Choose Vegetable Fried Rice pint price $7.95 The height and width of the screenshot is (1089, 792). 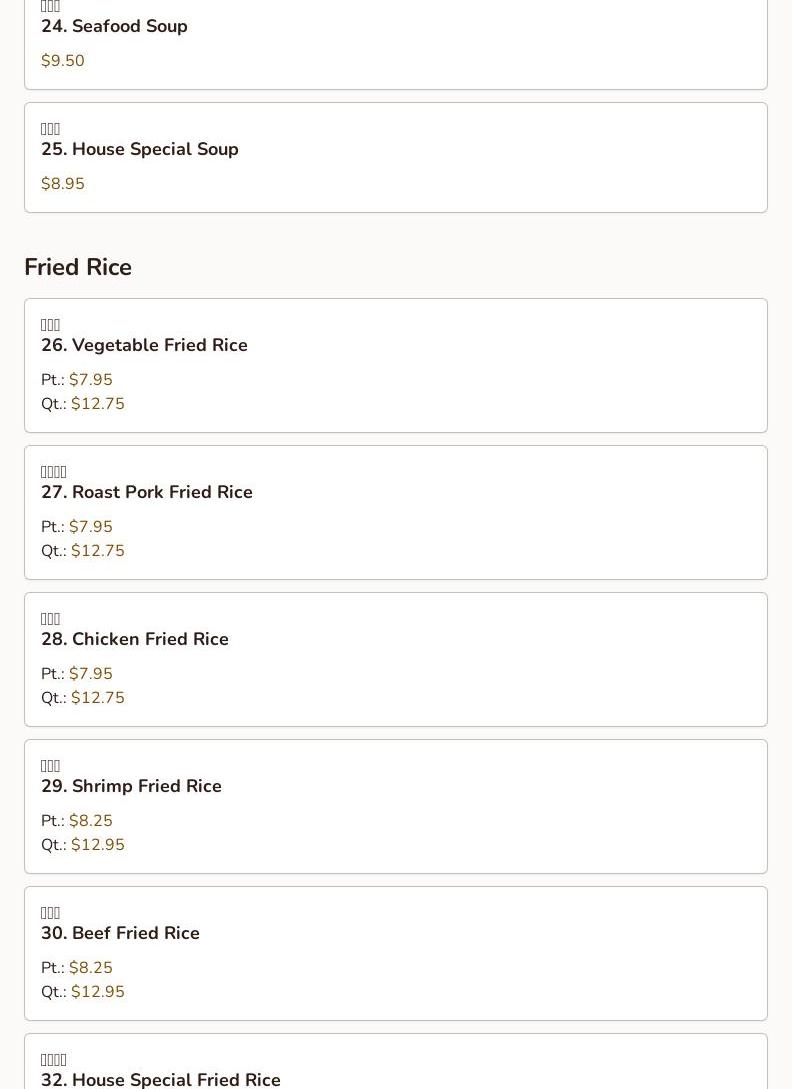[x=91, y=380]
